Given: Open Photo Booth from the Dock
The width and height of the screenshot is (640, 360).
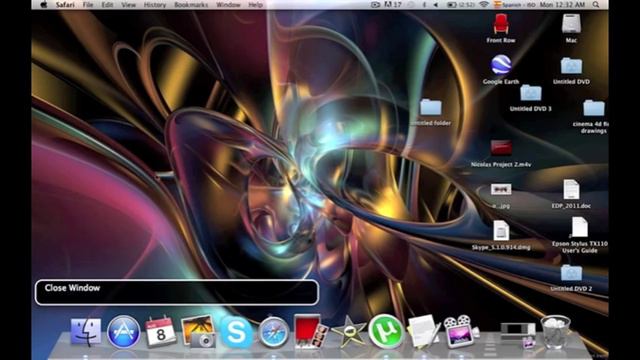Looking at the screenshot, I should coord(311,331).
